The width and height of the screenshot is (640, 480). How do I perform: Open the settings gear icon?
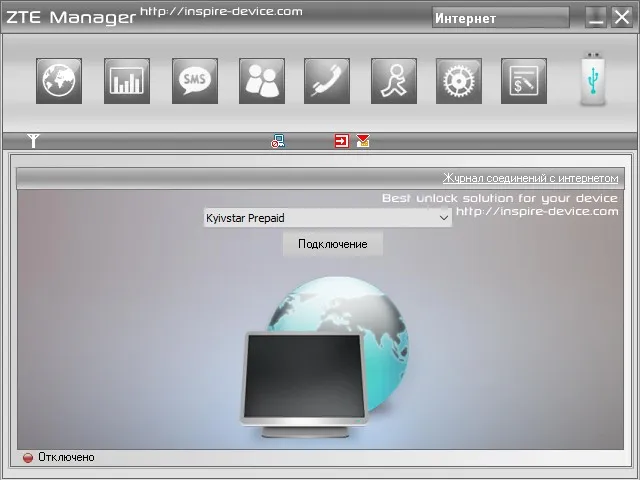459,81
